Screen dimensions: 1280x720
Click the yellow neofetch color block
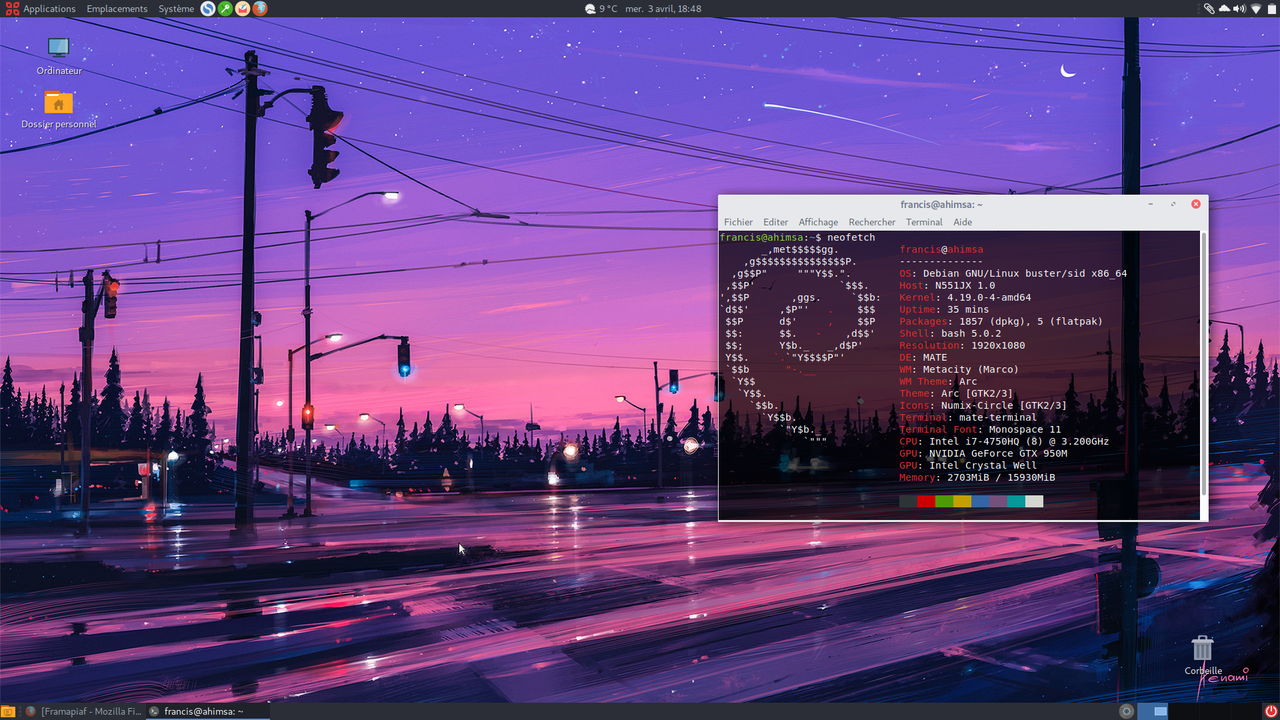point(962,501)
